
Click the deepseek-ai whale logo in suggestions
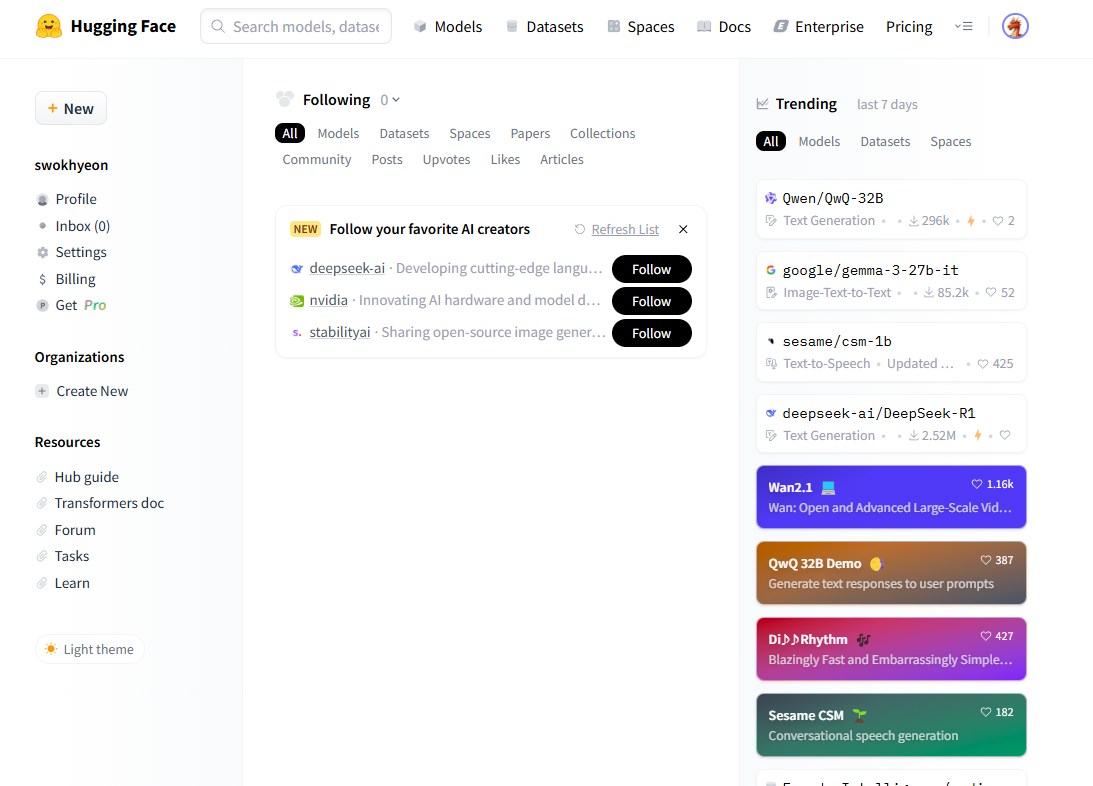(297, 269)
